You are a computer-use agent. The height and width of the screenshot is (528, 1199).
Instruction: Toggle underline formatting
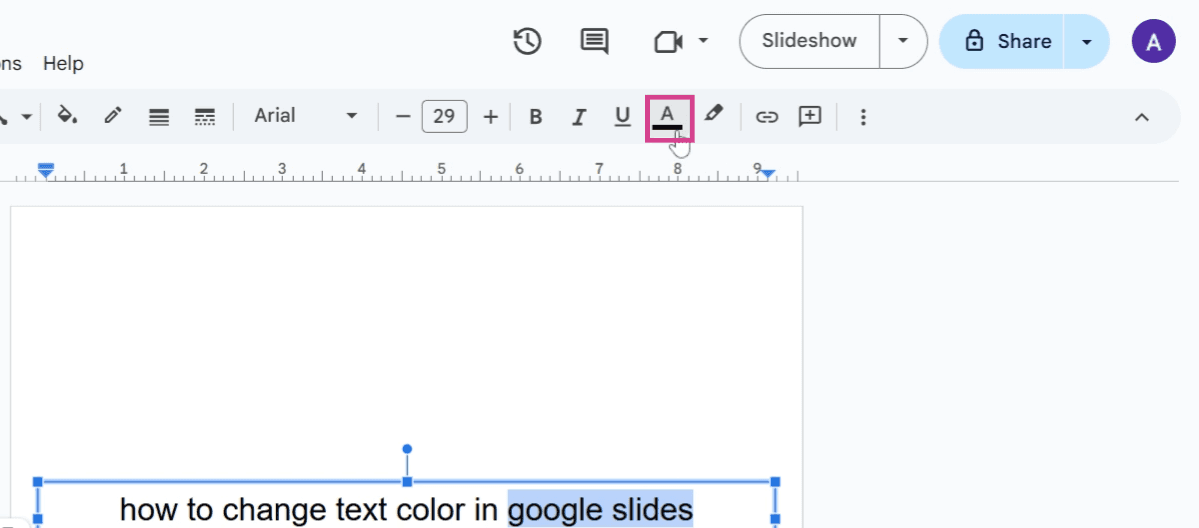coord(622,117)
